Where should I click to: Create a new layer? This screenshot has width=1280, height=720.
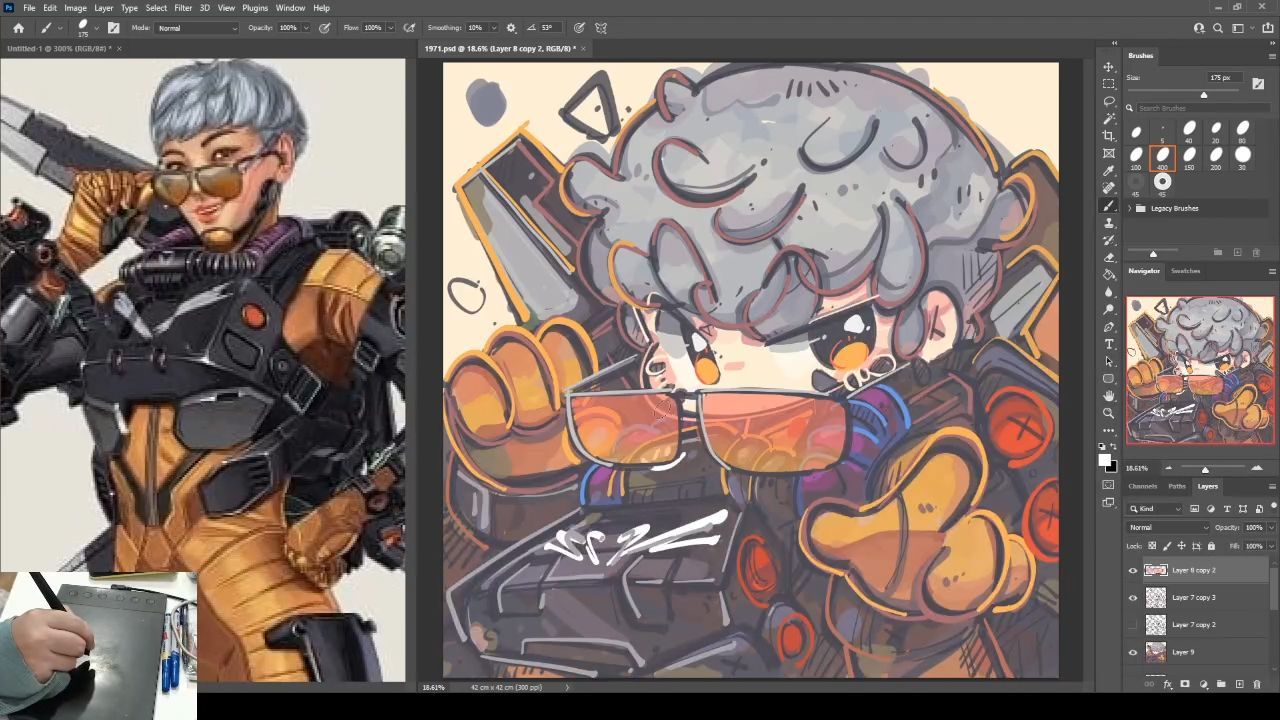click(1239, 685)
